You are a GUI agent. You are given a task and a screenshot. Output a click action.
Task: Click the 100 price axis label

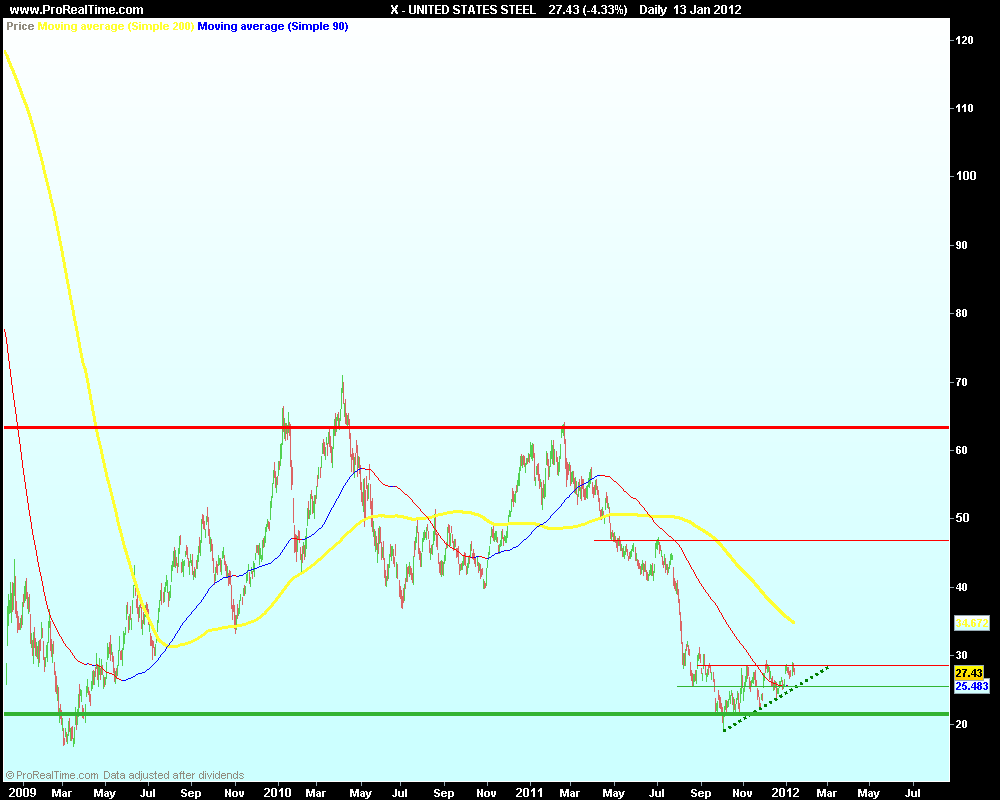[966, 176]
